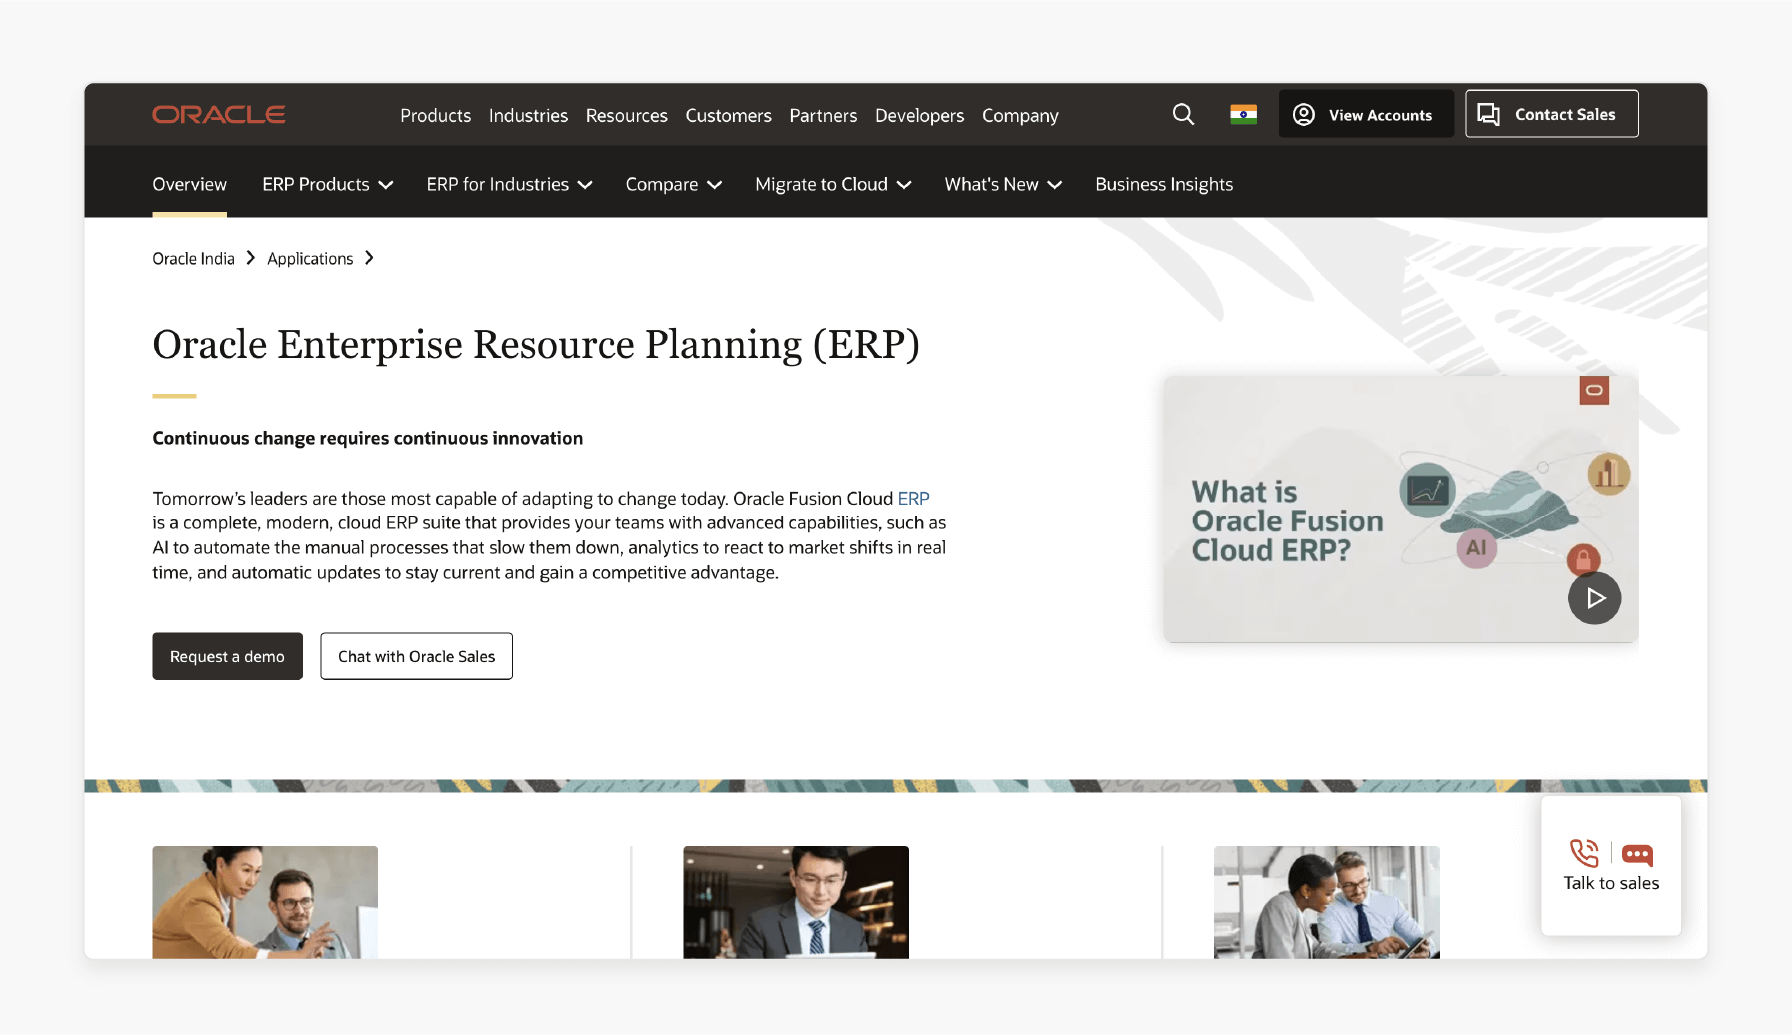Viewport: 1792px width, 1035px height.
Task: Click the What is Oracle Fusion Cloud ERP thumbnail
Action: click(1400, 508)
